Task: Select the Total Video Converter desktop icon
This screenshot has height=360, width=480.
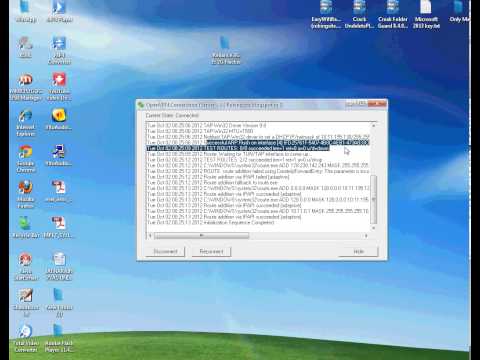Action: 25,338
